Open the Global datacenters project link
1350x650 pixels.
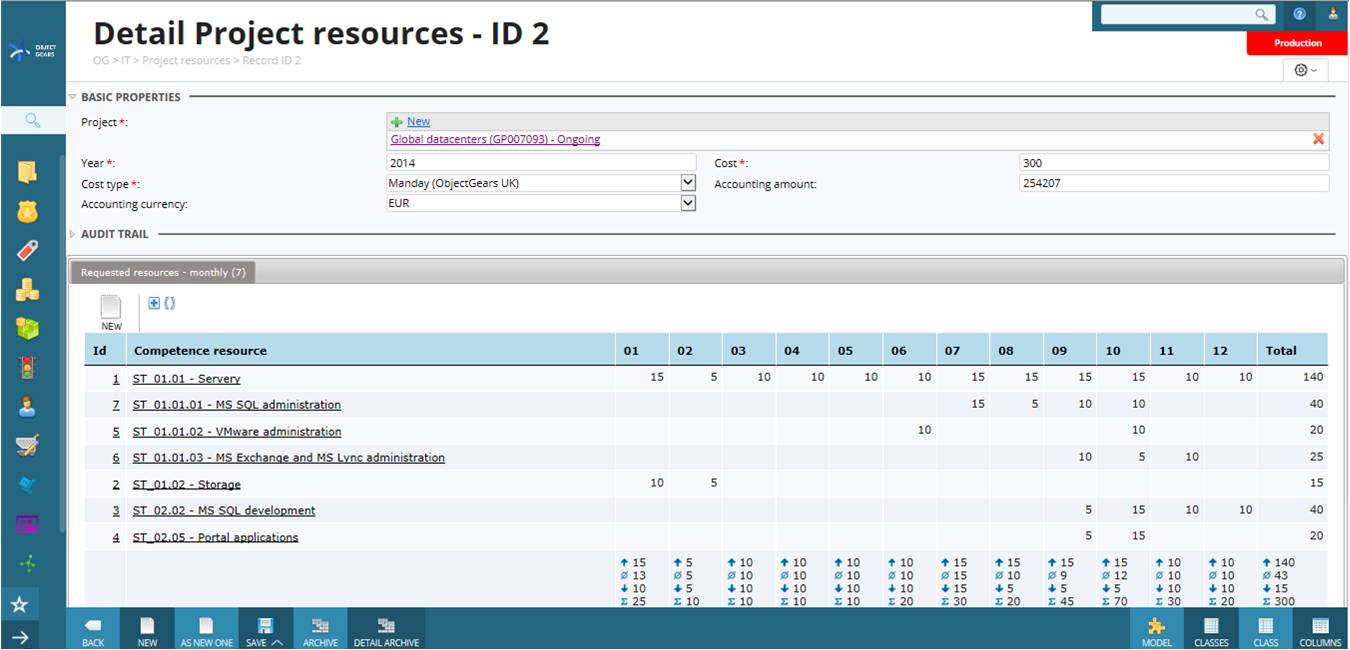click(495, 140)
